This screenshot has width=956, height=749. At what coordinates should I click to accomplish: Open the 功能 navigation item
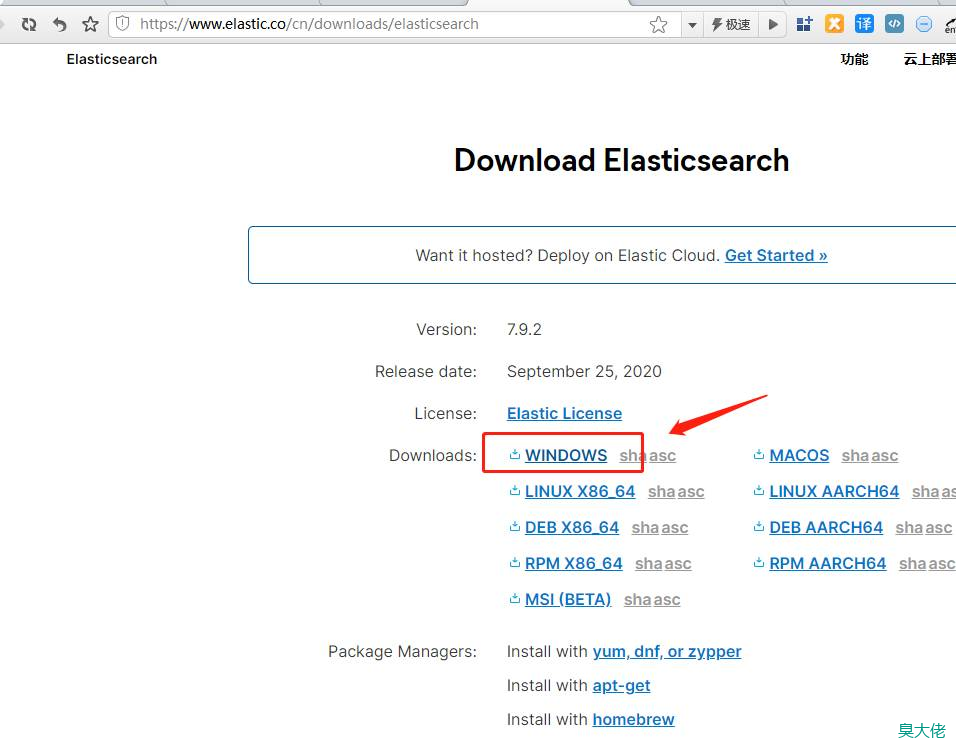854,59
